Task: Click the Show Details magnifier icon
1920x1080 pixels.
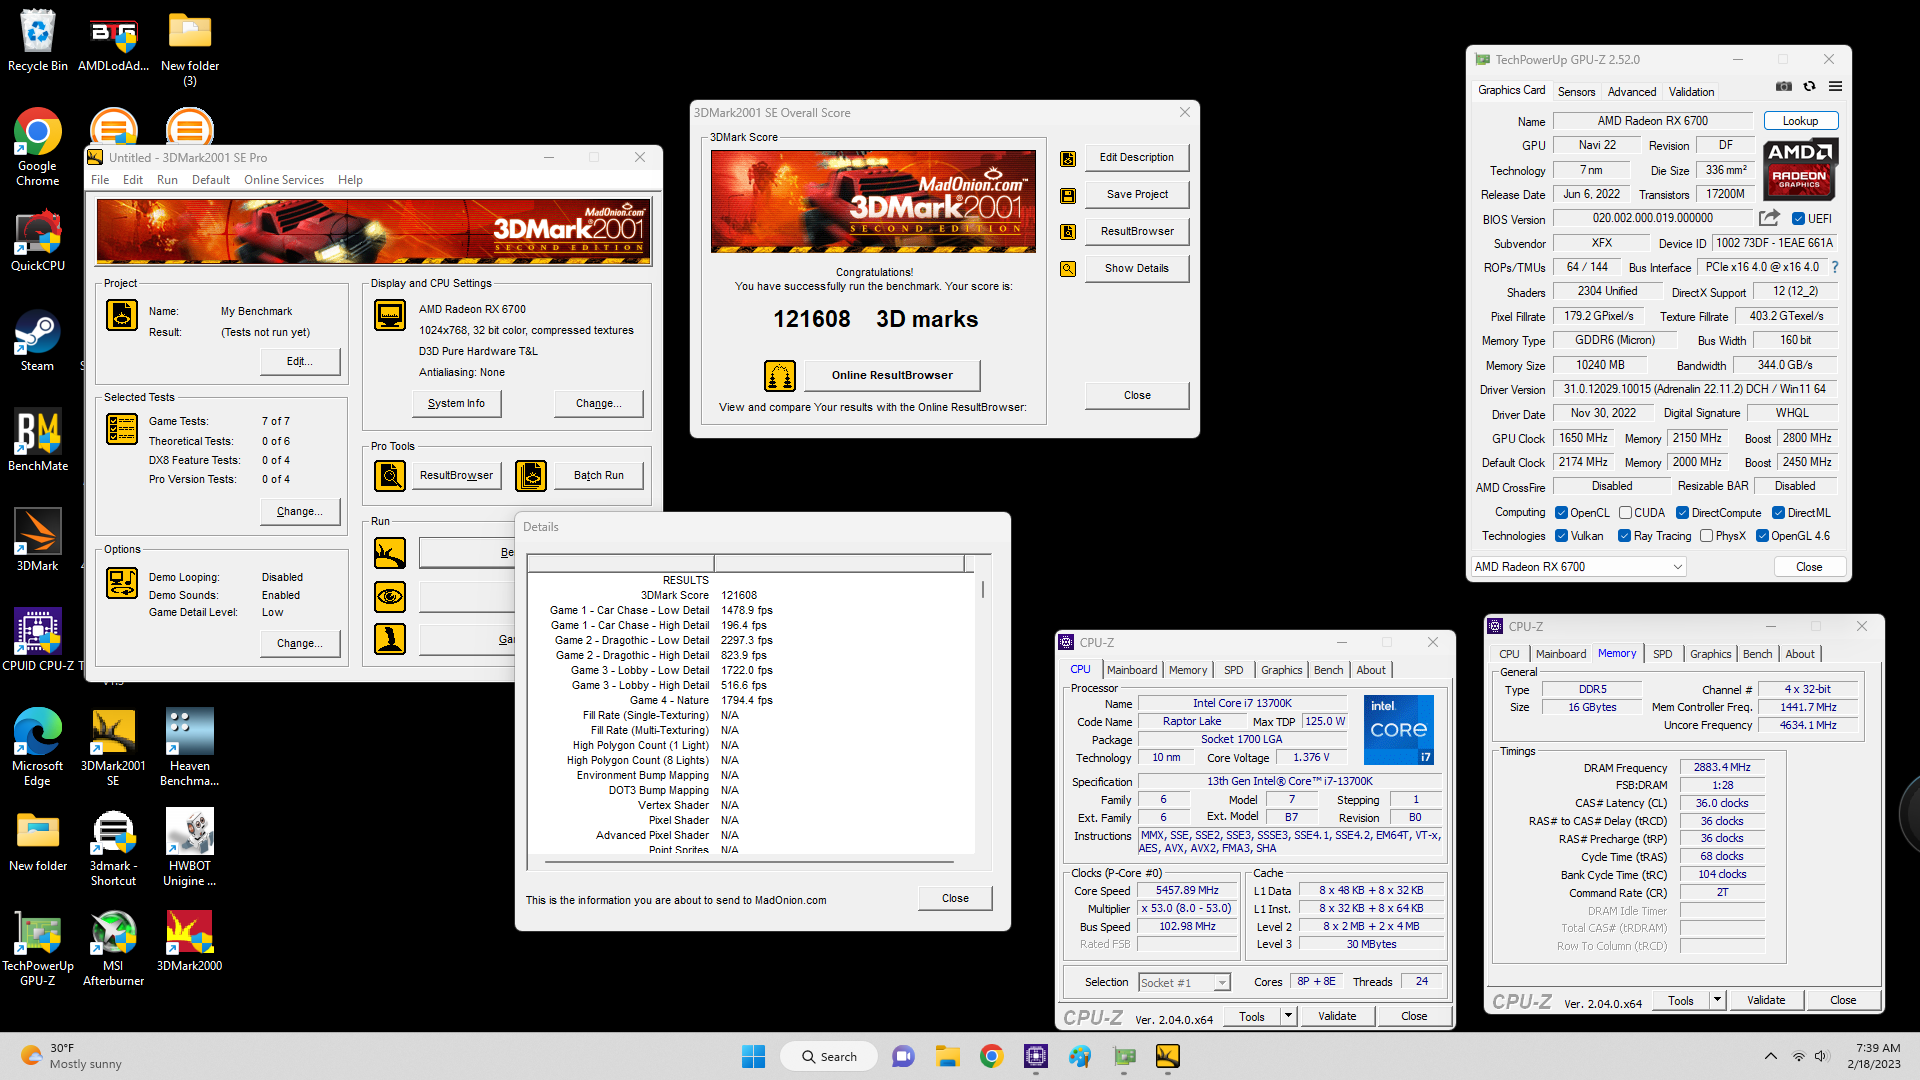Action: (x=1068, y=269)
